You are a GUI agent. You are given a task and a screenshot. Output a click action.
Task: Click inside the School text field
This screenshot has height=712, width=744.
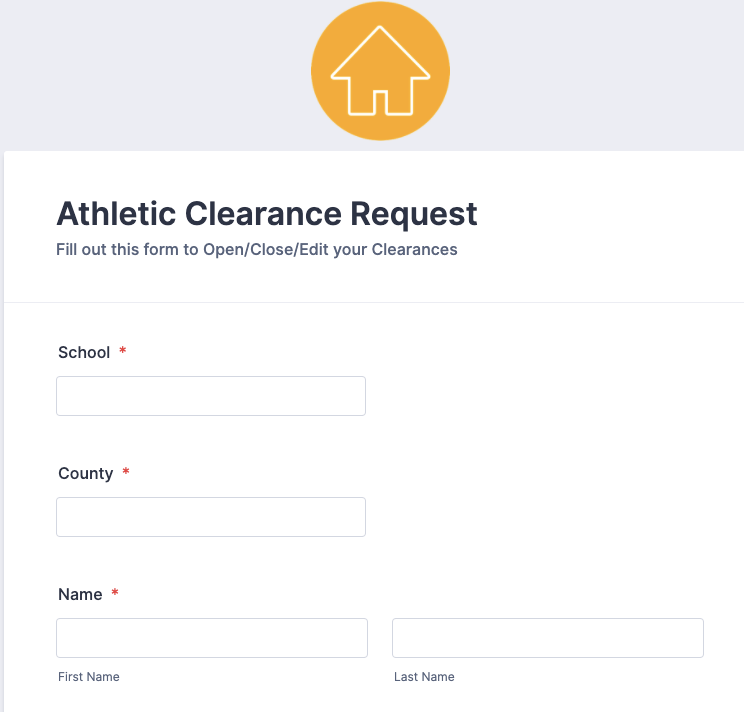[x=211, y=396]
